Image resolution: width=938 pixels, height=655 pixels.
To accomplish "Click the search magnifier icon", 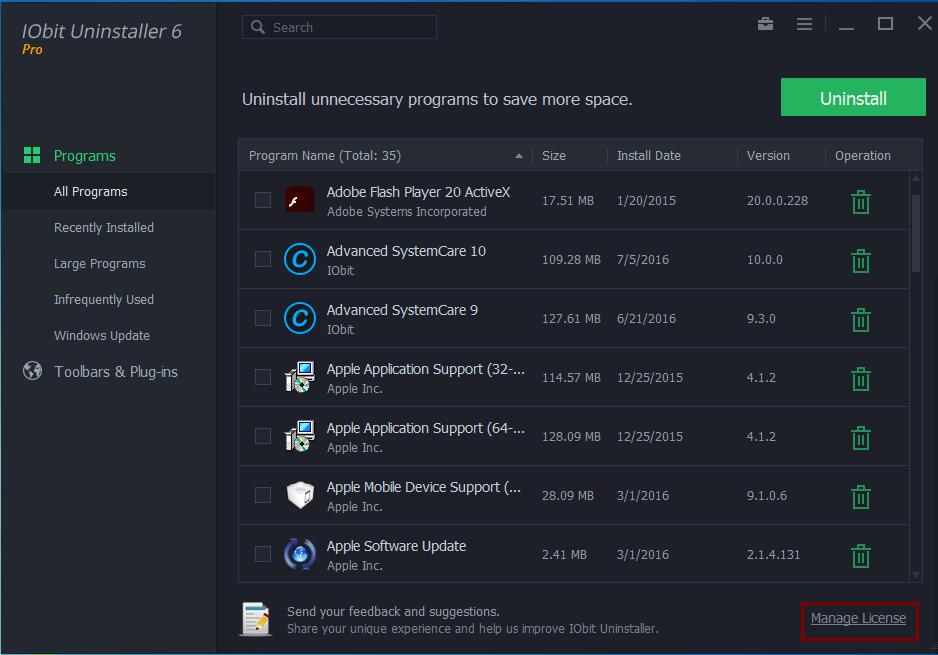I will (x=258, y=27).
